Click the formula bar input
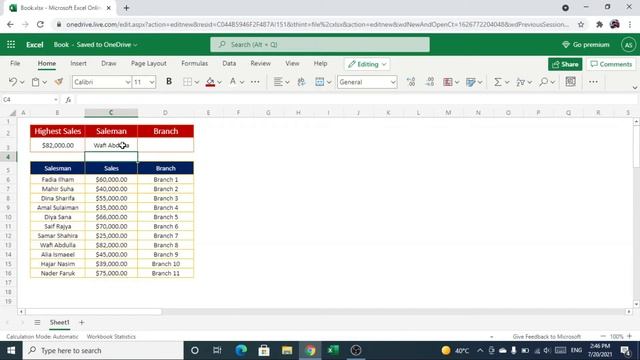Viewport: 640px width, 360px height. coord(356,100)
